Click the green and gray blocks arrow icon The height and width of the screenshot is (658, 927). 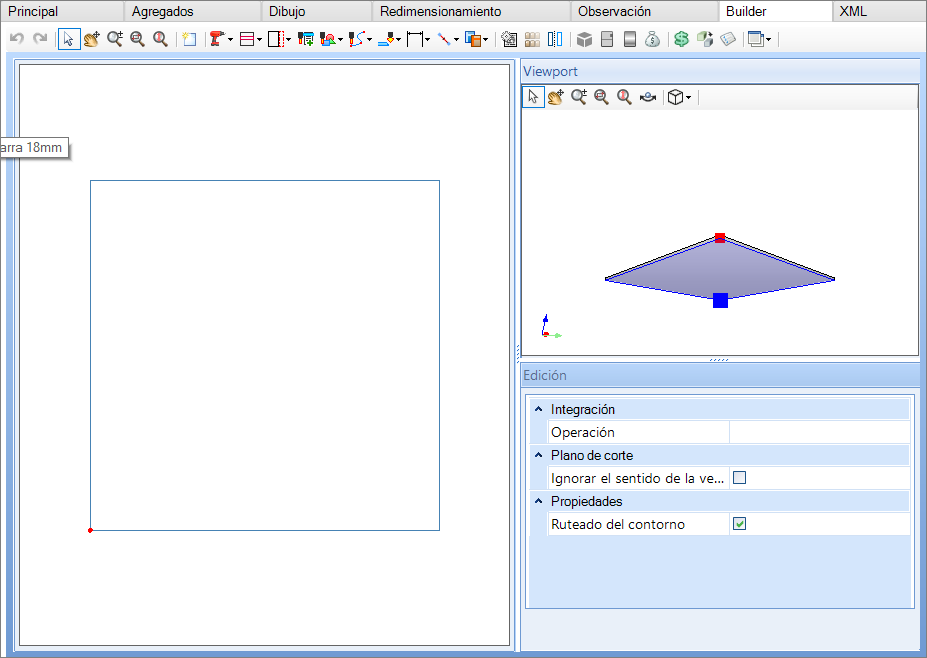click(x=705, y=39)
